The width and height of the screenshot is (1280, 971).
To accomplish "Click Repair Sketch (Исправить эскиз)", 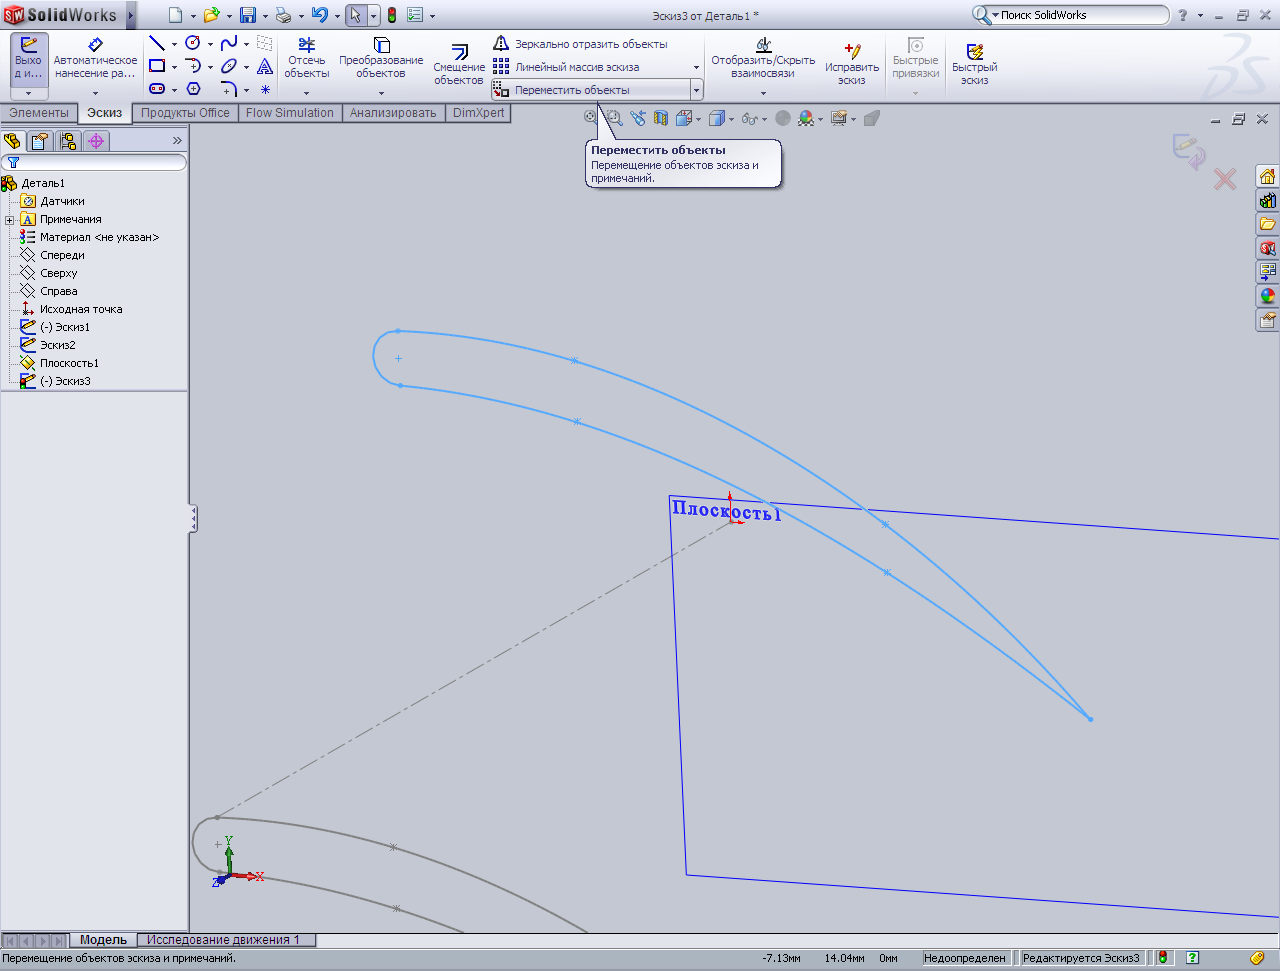I will [x=852, y=64].
